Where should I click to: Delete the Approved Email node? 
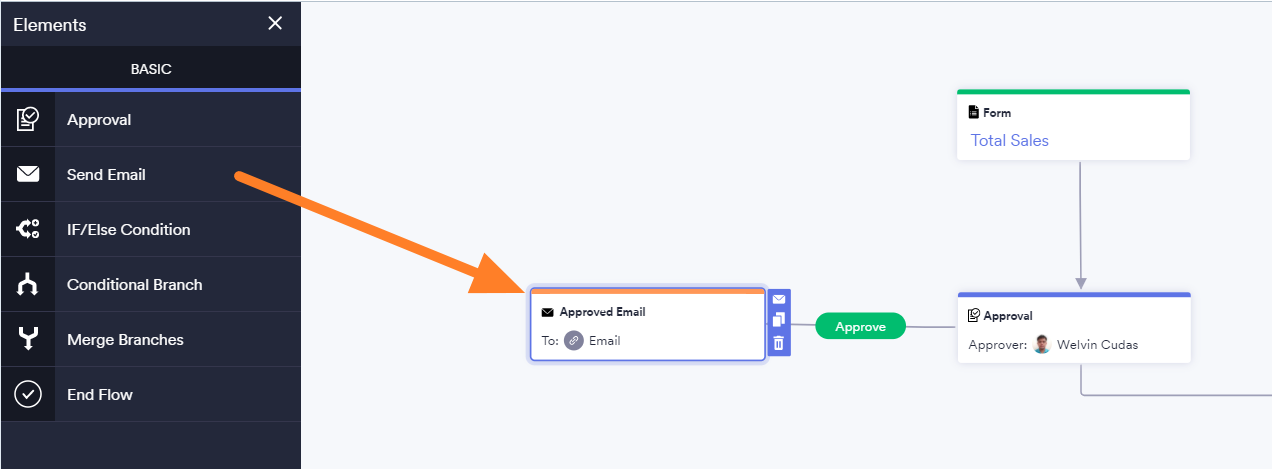[x=779, y=343]
